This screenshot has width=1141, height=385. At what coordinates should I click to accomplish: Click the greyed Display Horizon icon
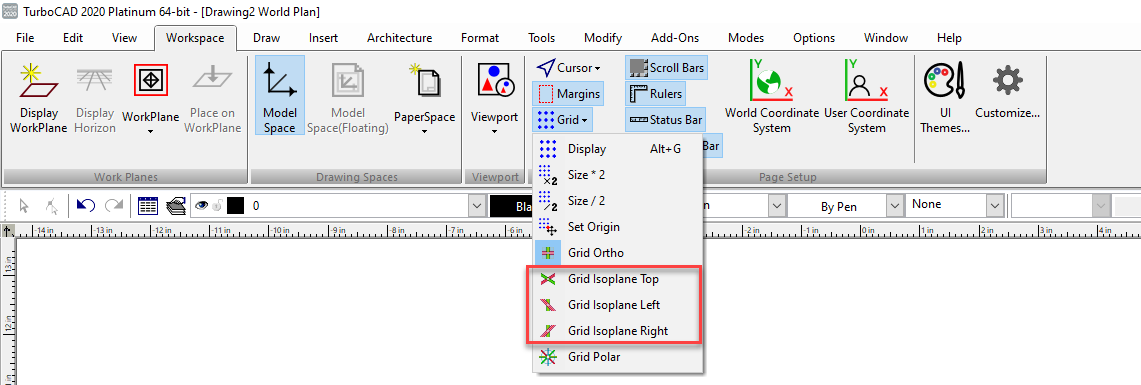95,80
